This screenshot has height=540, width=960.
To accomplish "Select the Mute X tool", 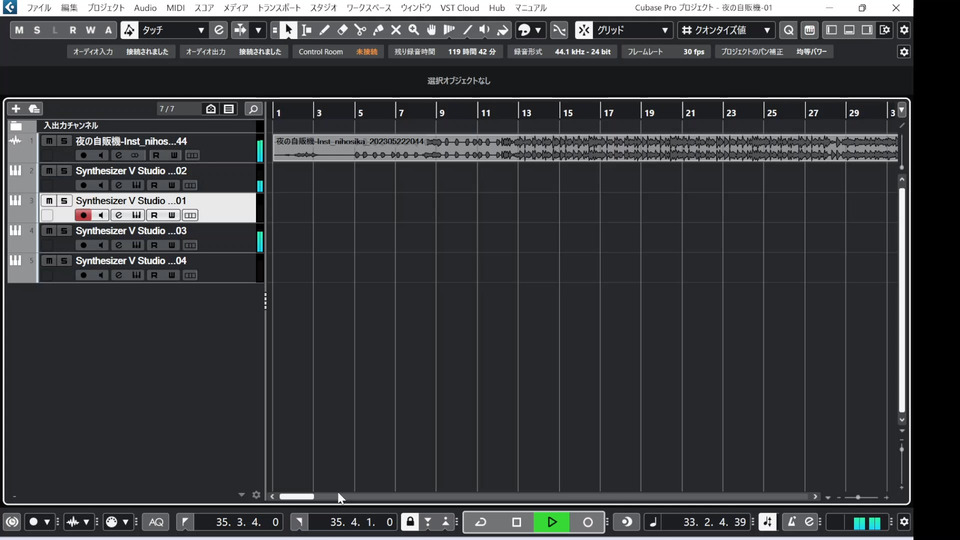I will 396,30.
